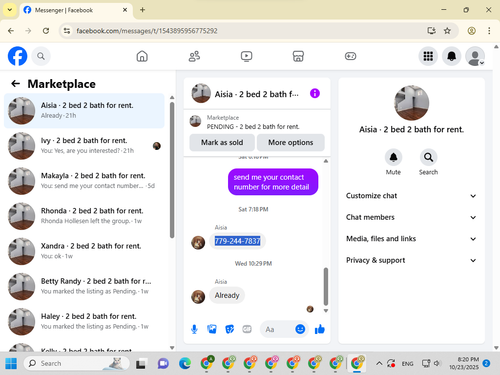The width and height of the screenshot is (500, 375).
Task: Open Makayla conversation in list
Action: (84, 181)
